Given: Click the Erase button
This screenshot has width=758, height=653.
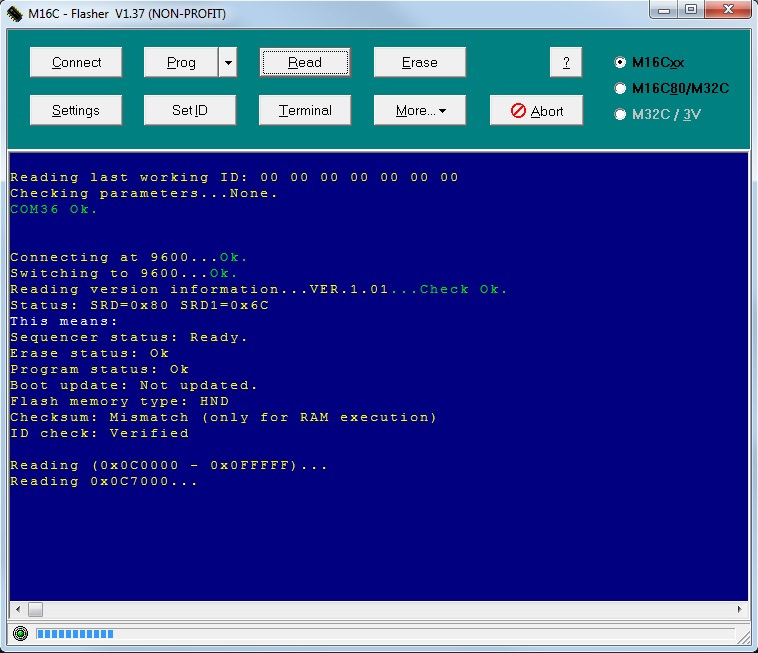Looking at the screenshot, I should [x=420, y=62].
